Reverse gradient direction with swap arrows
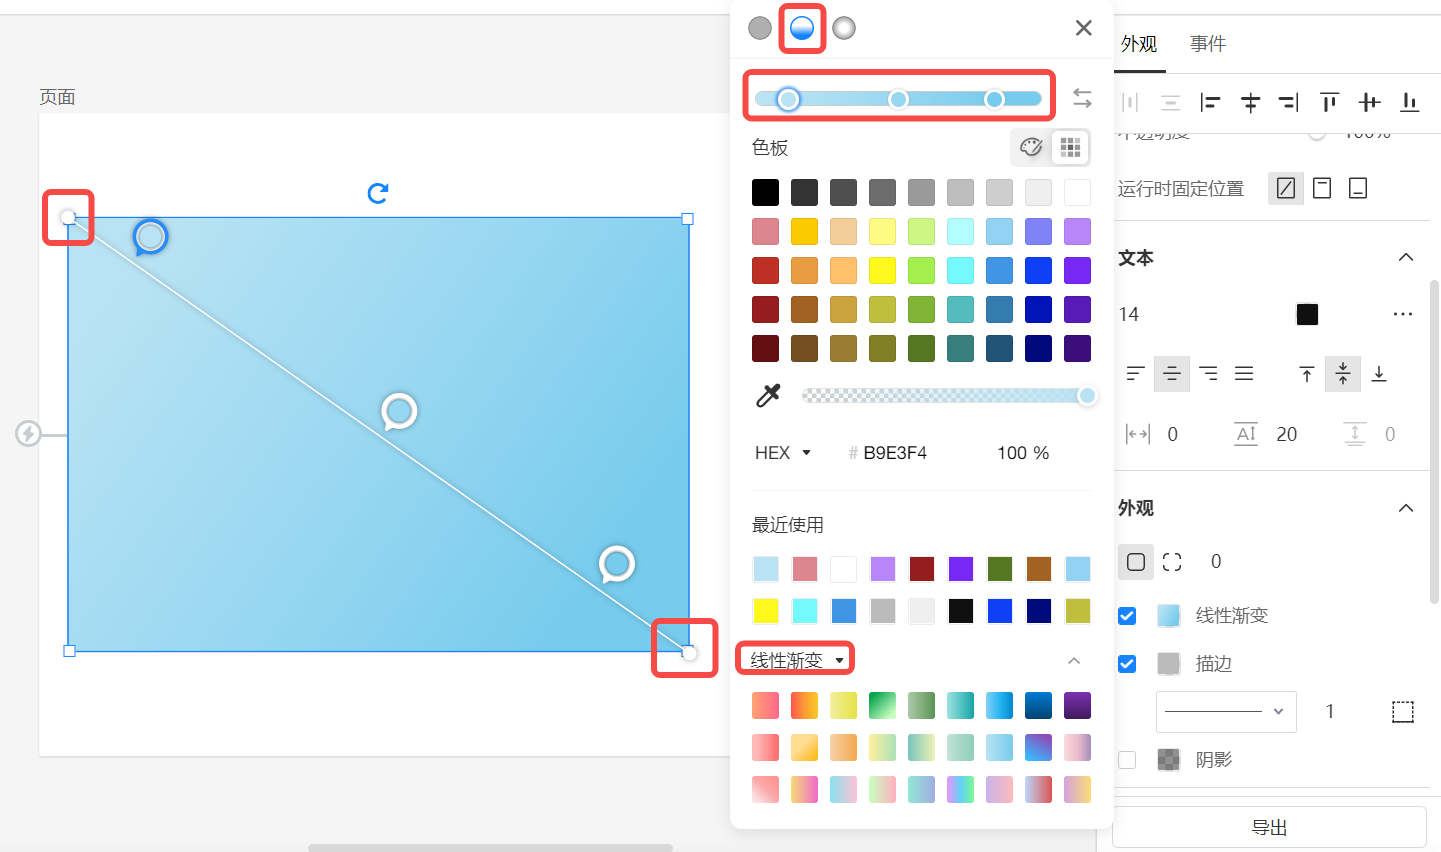 pyautogui.click(x=1082, y=98)
